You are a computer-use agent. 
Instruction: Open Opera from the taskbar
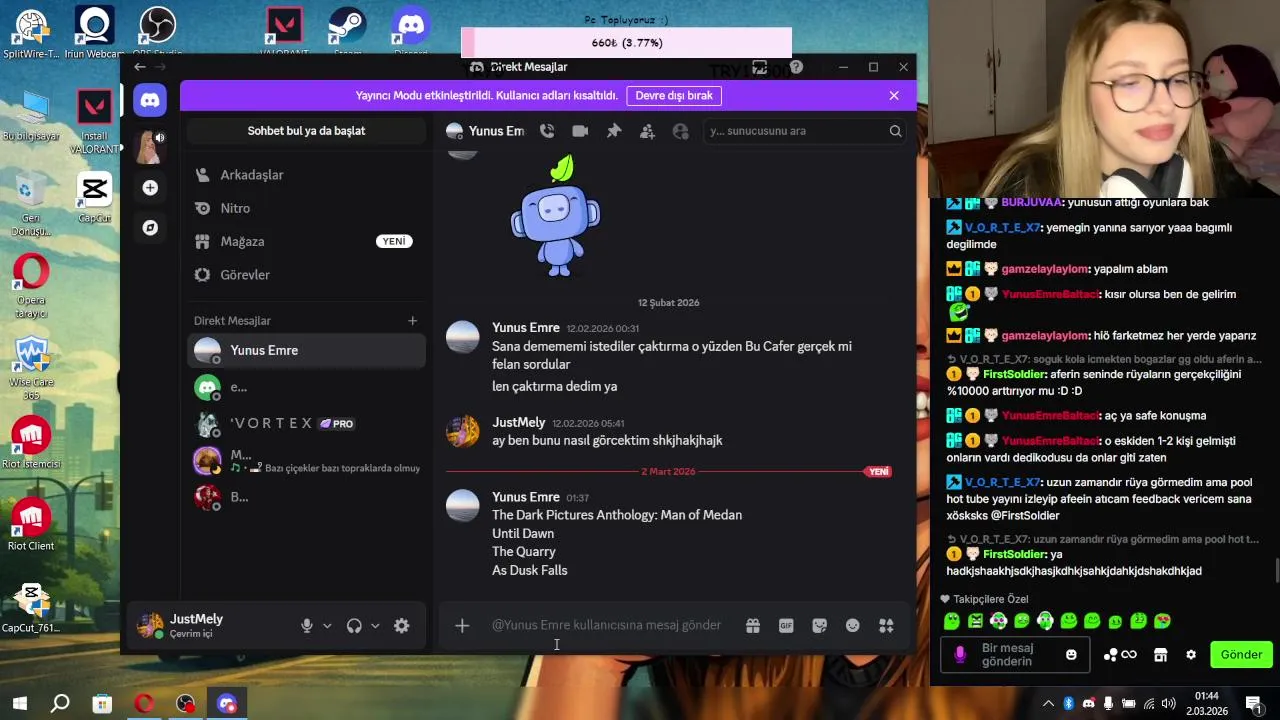[144, 704]
